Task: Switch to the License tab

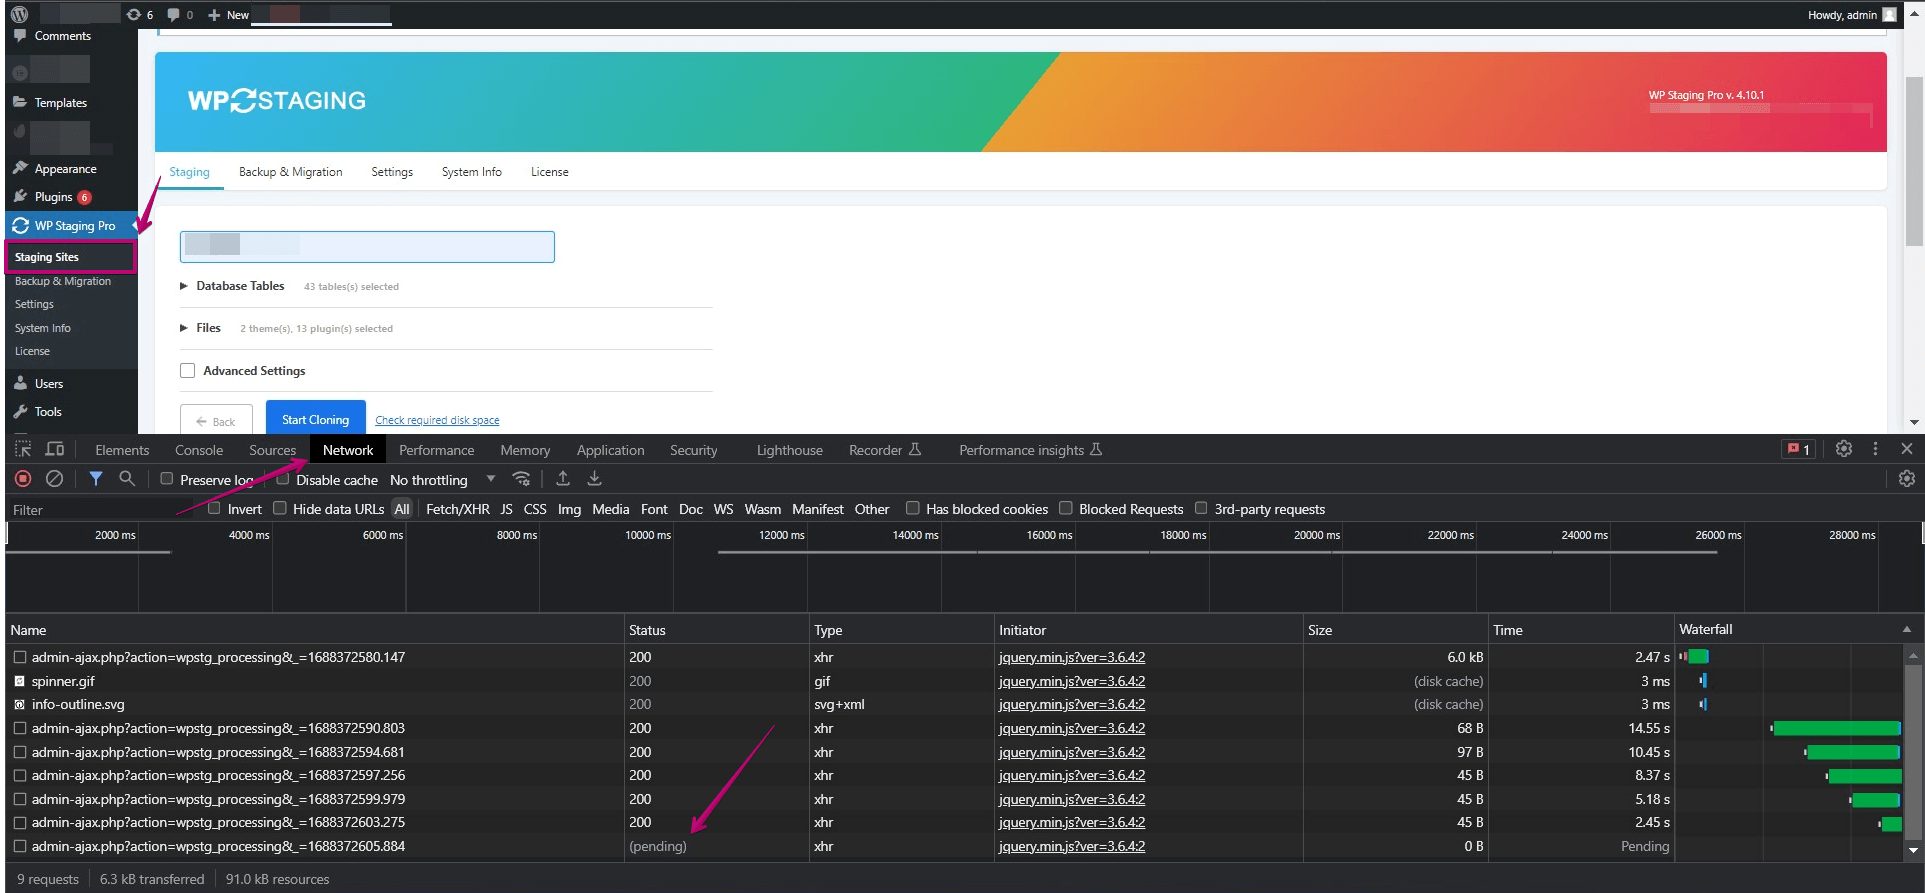Action: (549, 172)
